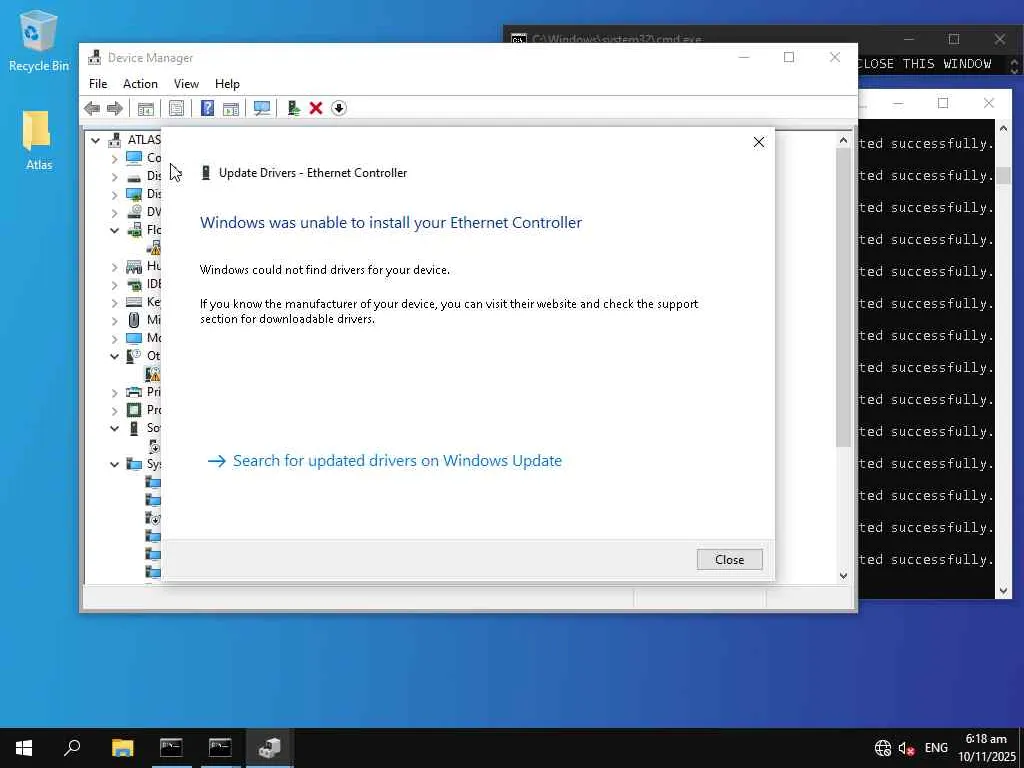Open the Action menu

[140, 84]
